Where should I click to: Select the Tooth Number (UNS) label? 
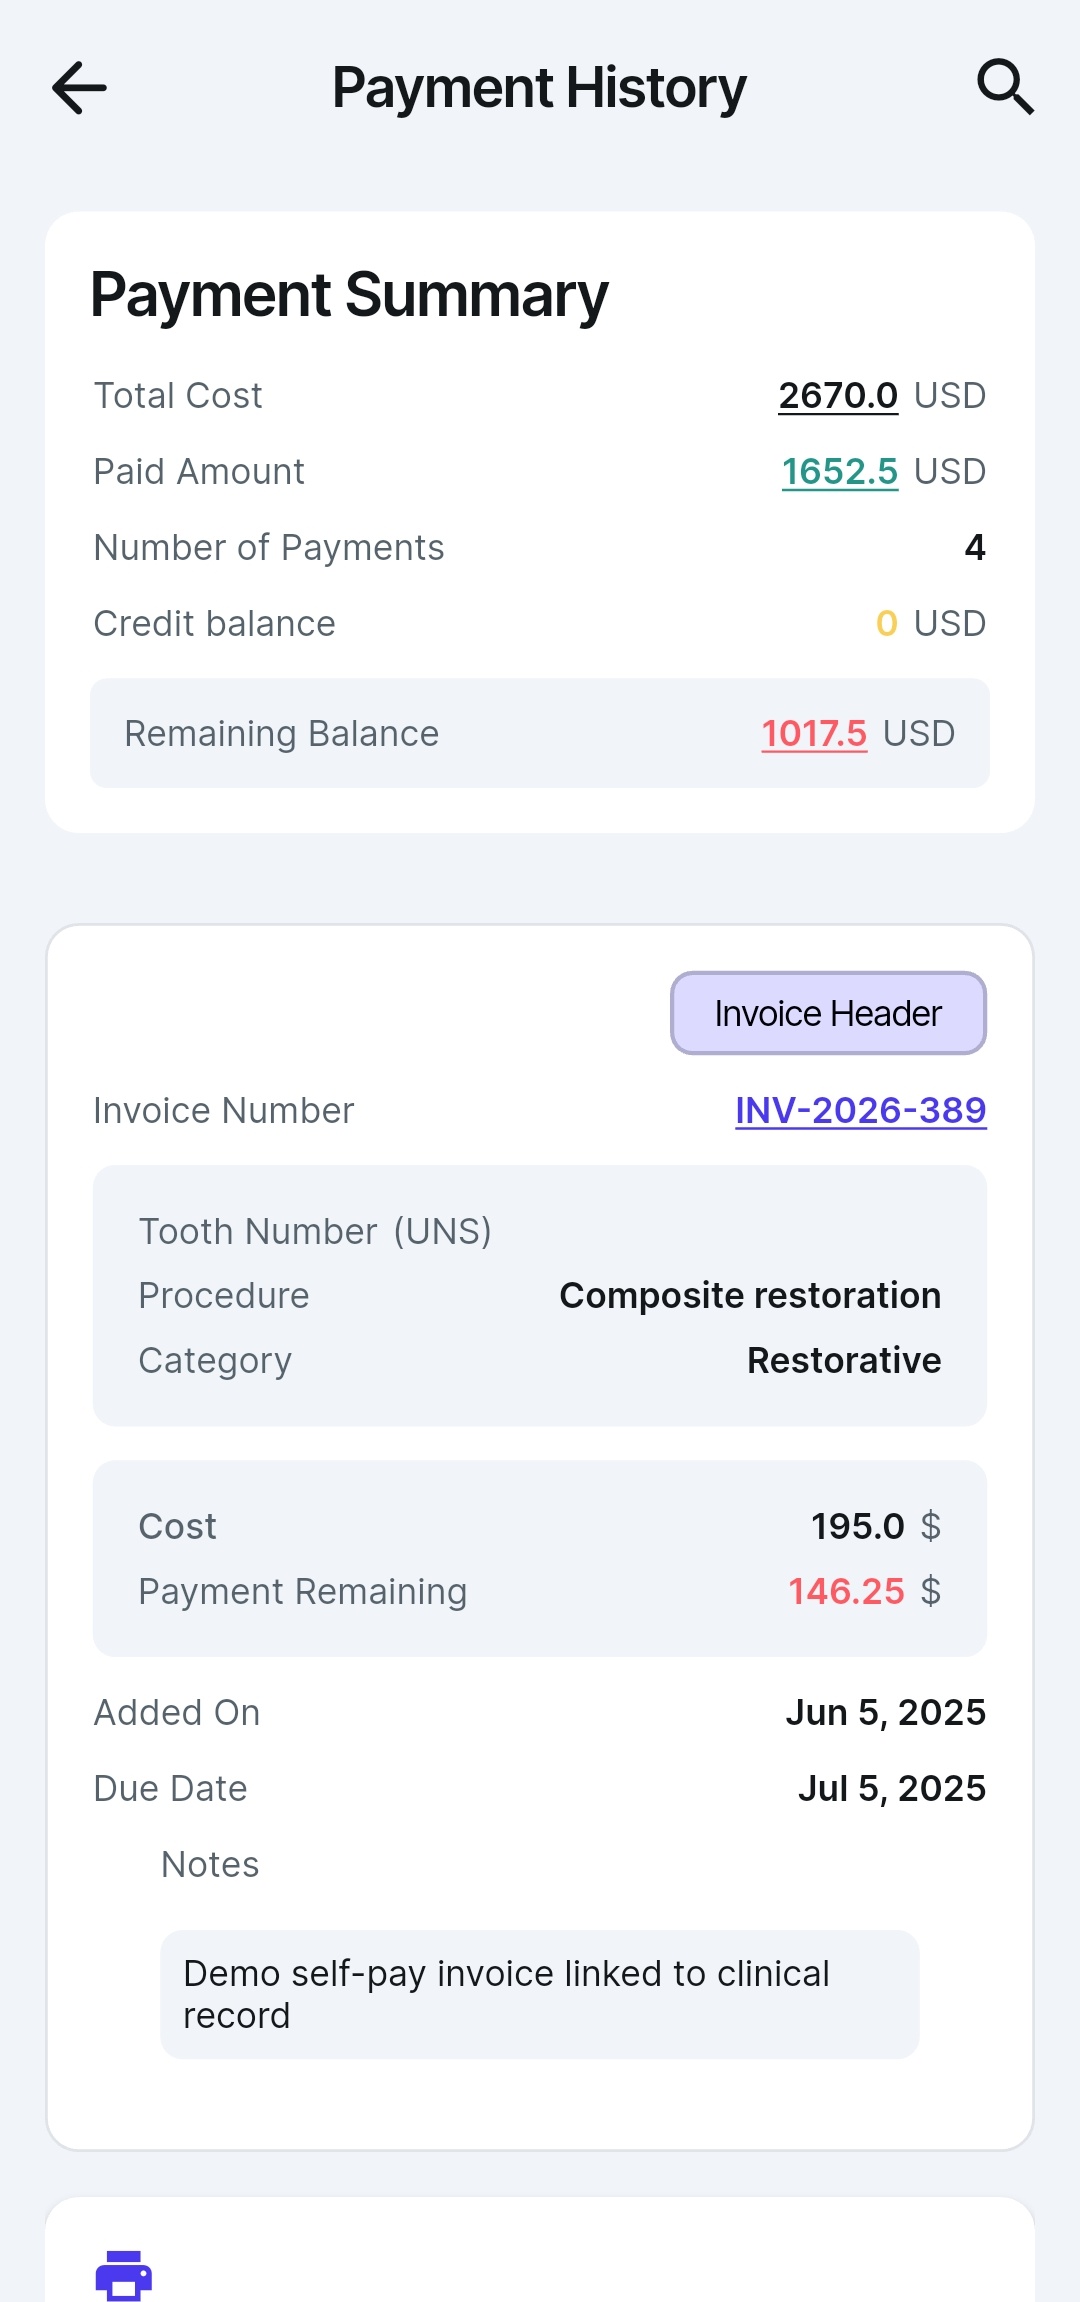coord(315,1232)
